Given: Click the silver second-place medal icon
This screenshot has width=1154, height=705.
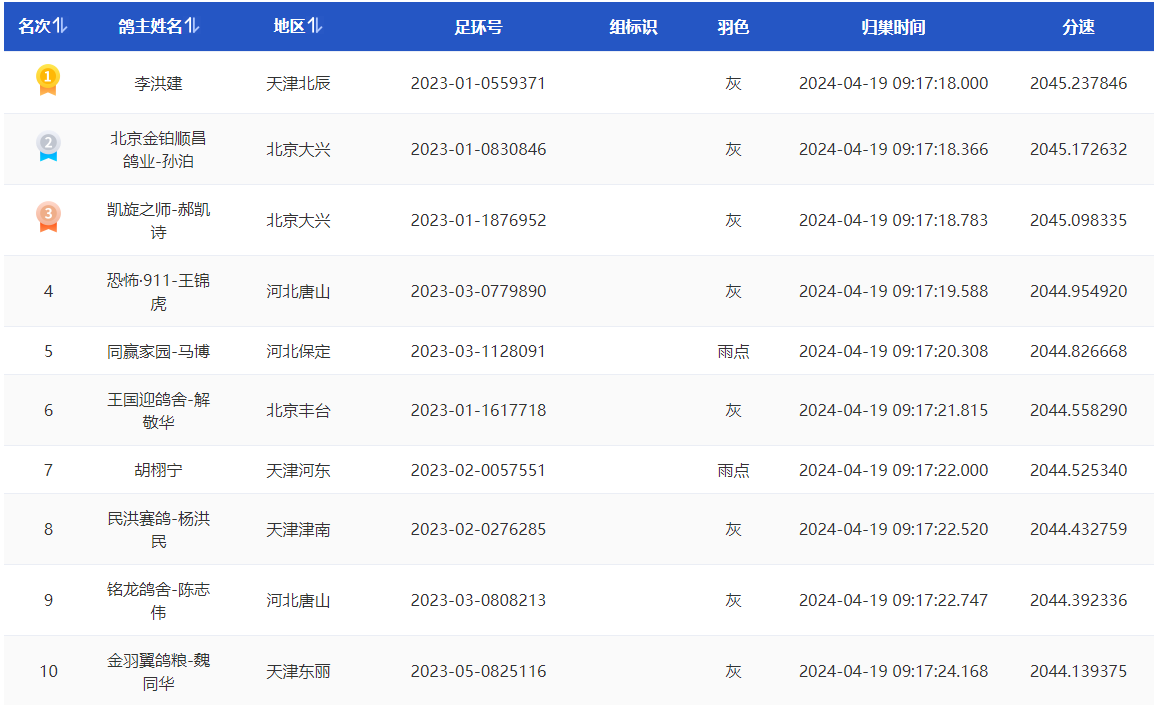Looking at the screenshot, I should coord(48,148).
